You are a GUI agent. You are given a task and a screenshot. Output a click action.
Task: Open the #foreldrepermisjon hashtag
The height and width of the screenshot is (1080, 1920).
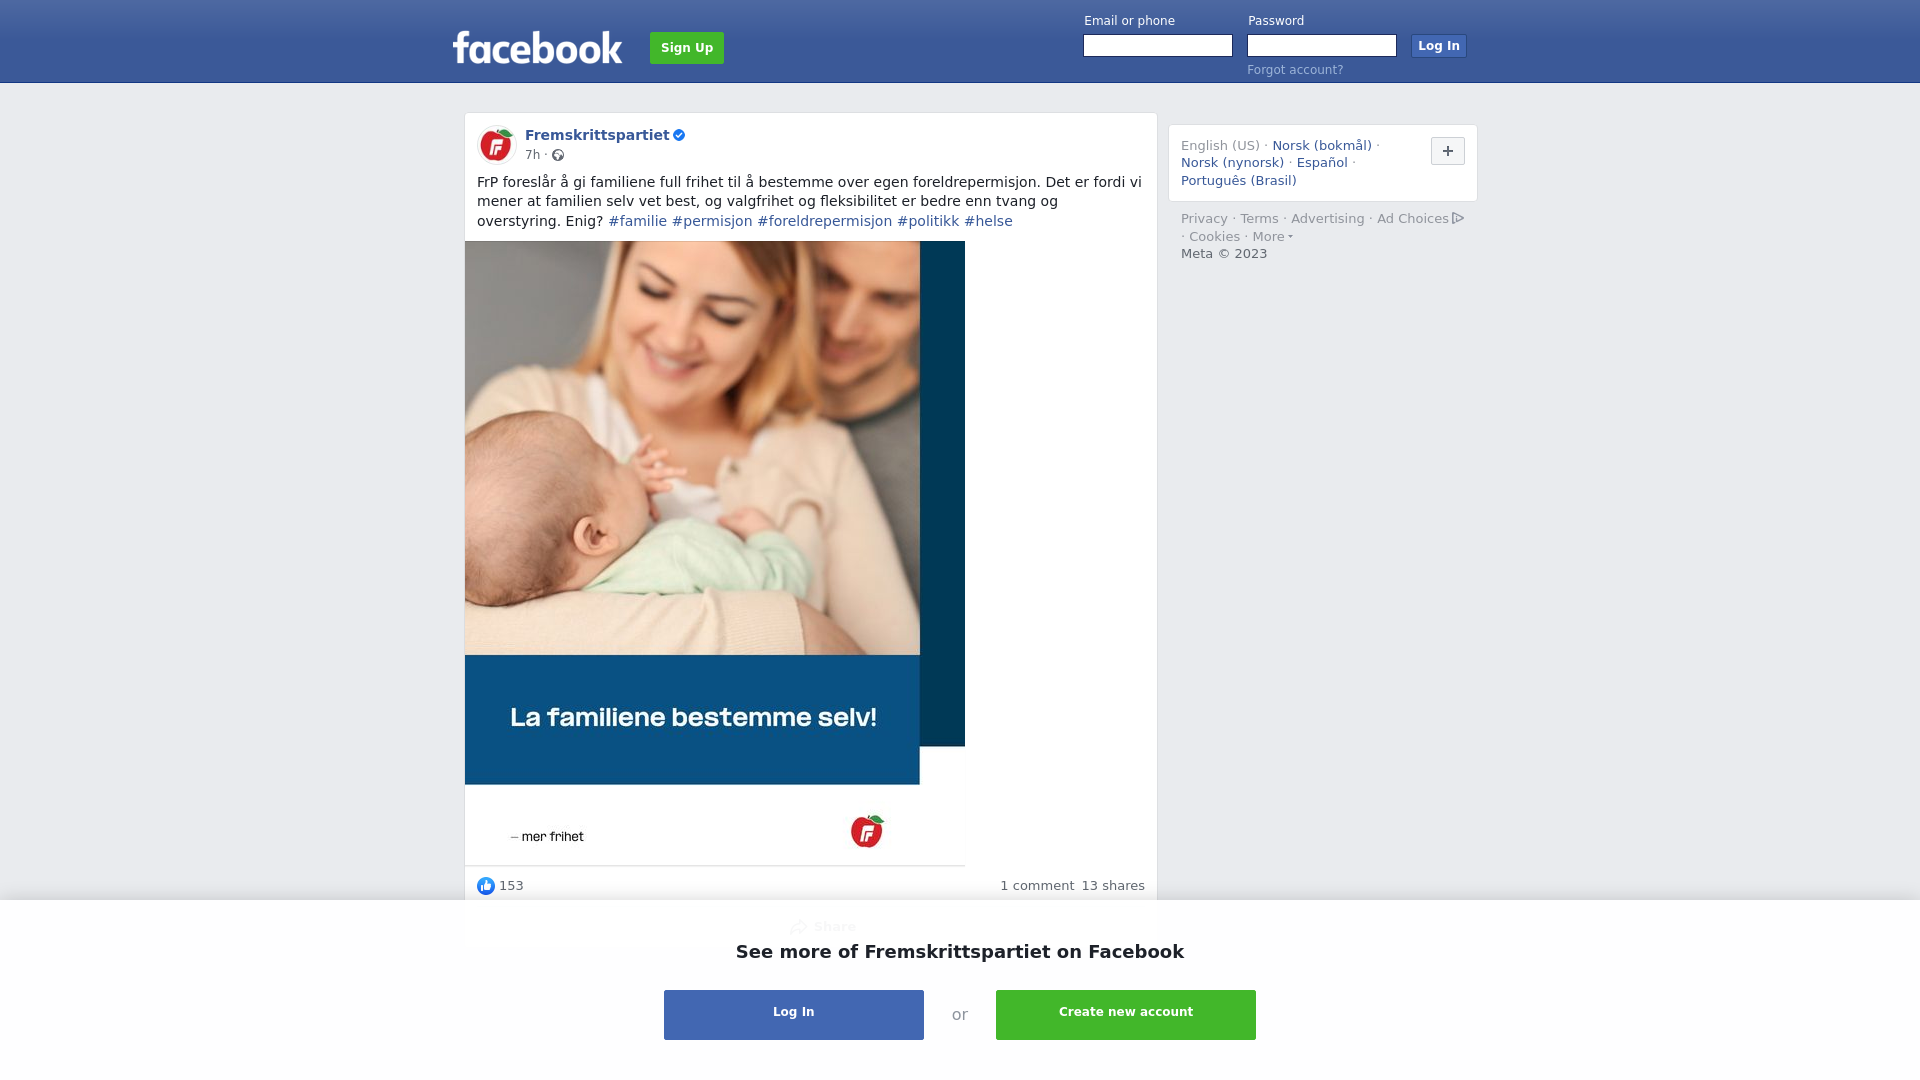pos(824,221)
